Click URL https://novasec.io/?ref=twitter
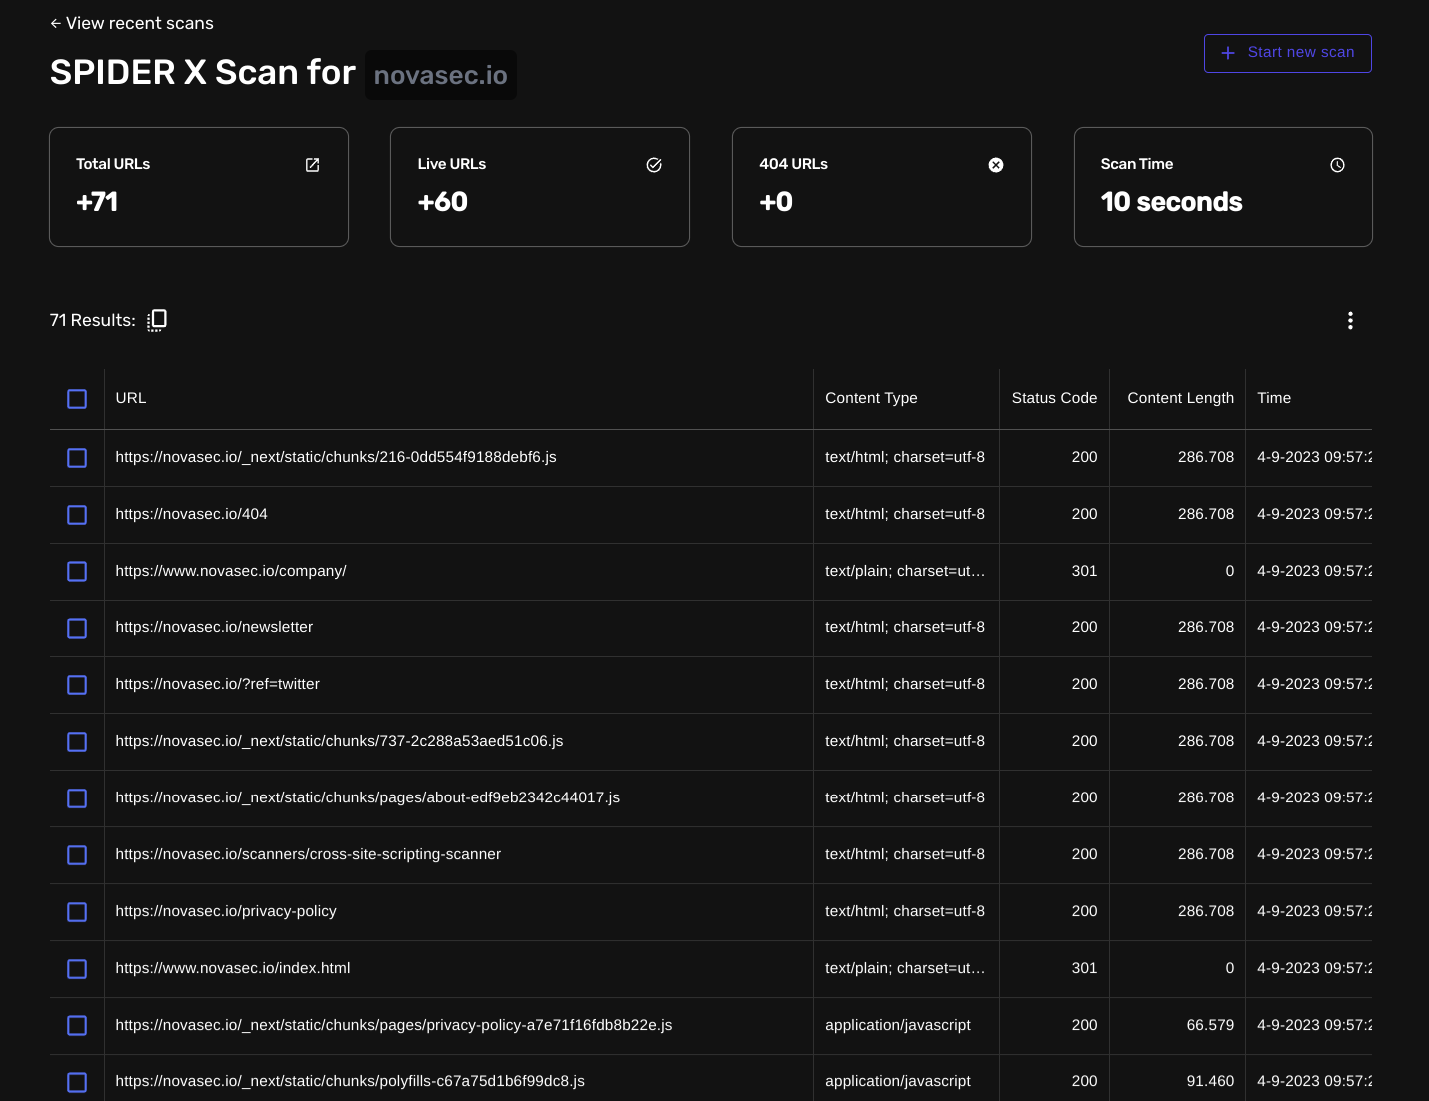Screen dimensions: 1429x1101 217,684
